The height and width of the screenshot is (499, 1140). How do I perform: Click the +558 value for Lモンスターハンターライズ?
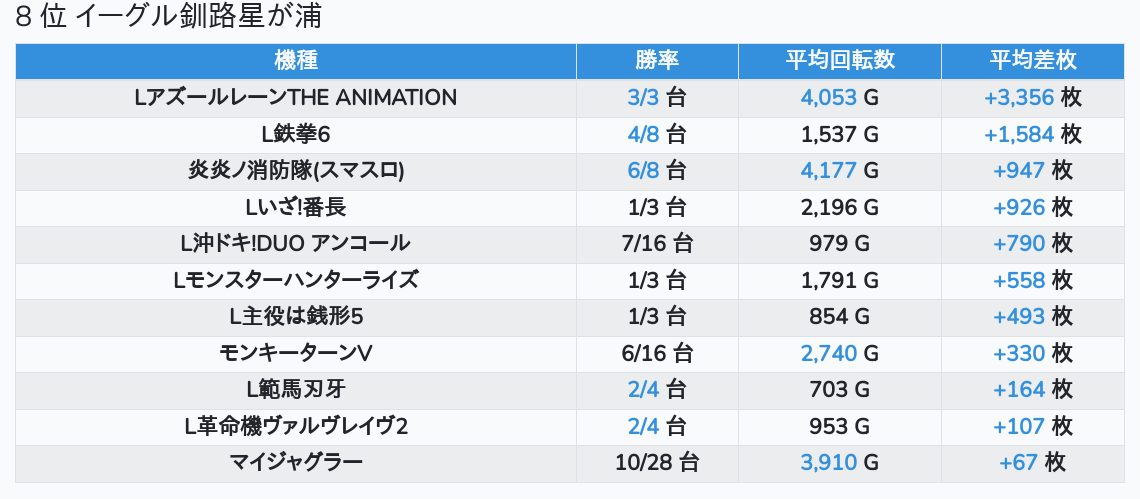click(1019, 280)
